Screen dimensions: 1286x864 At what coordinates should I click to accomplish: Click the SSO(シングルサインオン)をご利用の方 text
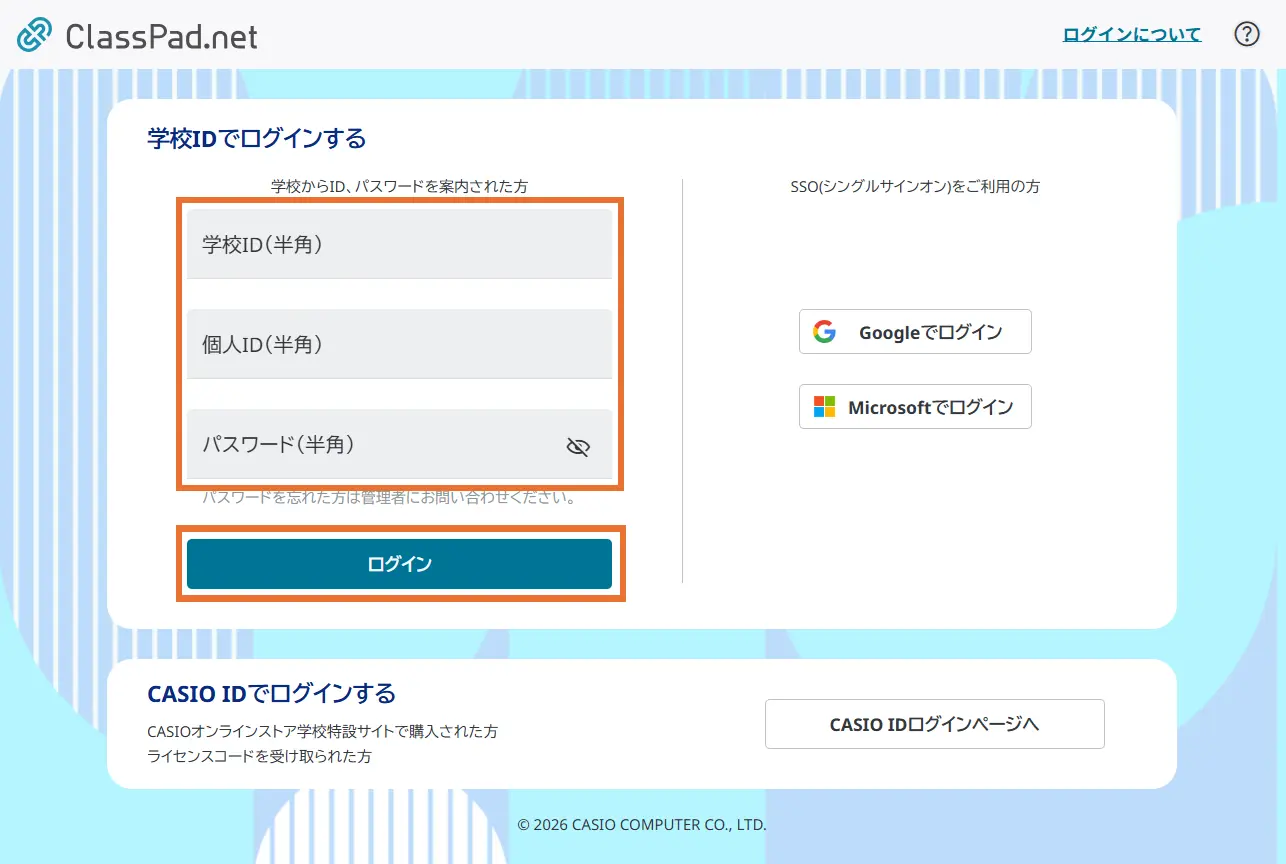915,186
